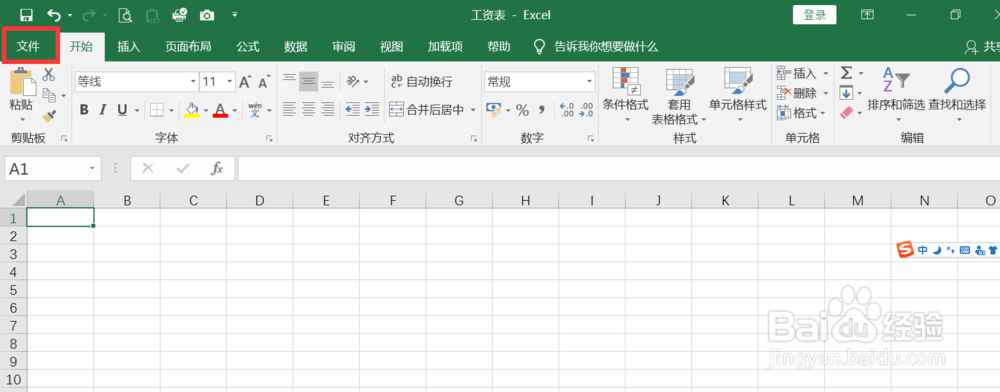The image size is (1000, 392).
Task: Select the Format Painter brush
Action: [x=49, y=115]
